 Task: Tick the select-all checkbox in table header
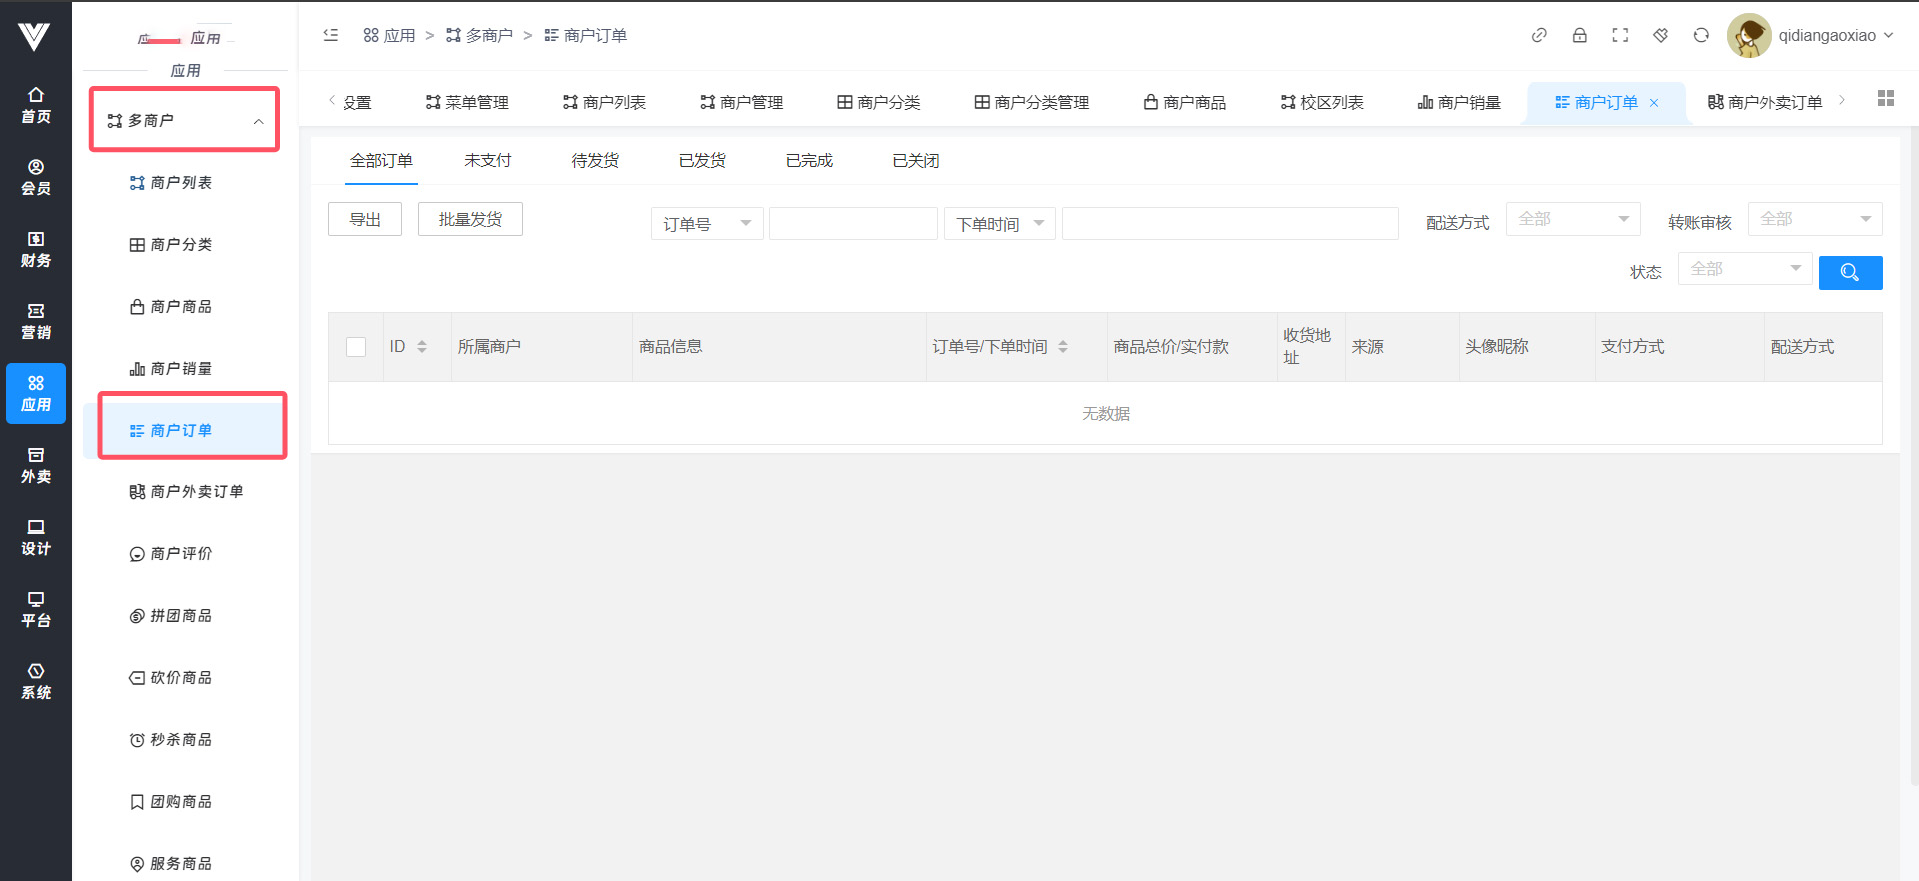(356, 347)
